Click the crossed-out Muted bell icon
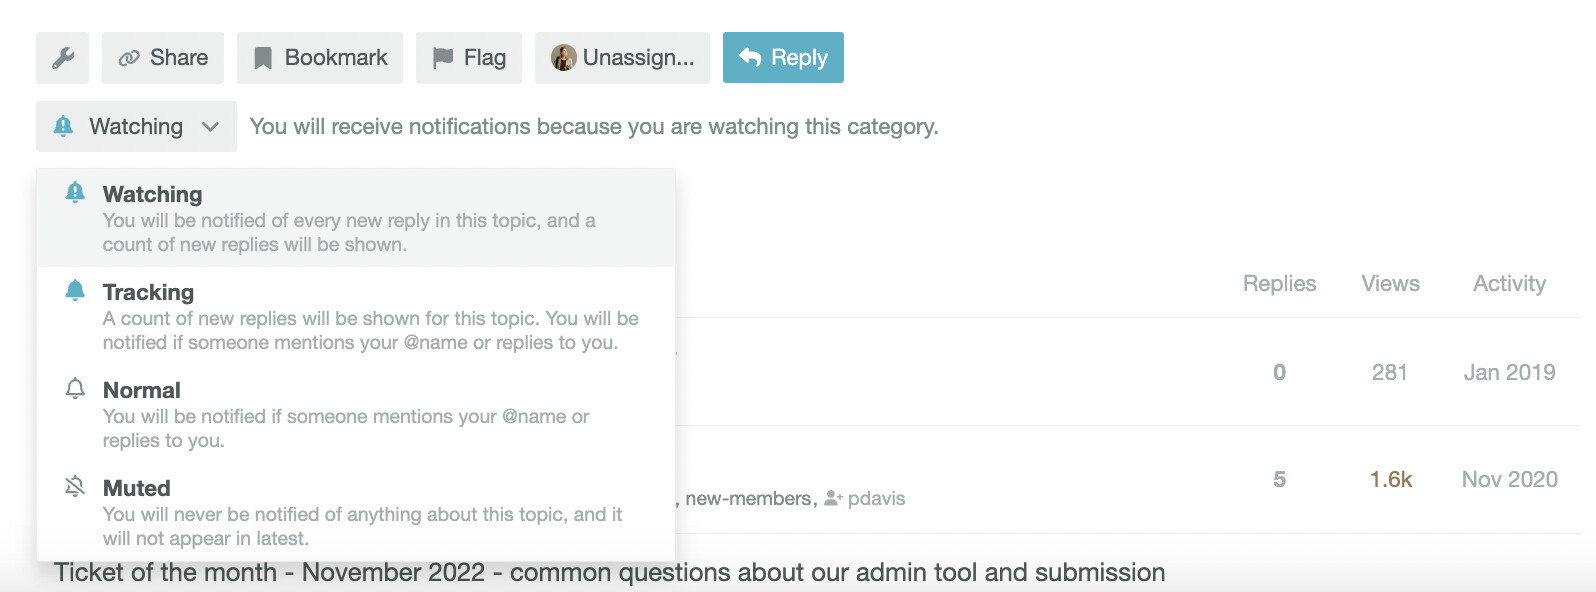Viewport: 1596px width, 592px height. (75, 487)
